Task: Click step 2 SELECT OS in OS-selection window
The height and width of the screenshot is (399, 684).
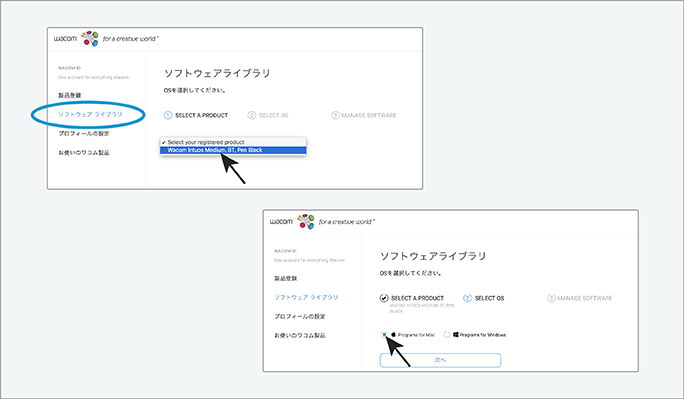Action: click(484, 298)
